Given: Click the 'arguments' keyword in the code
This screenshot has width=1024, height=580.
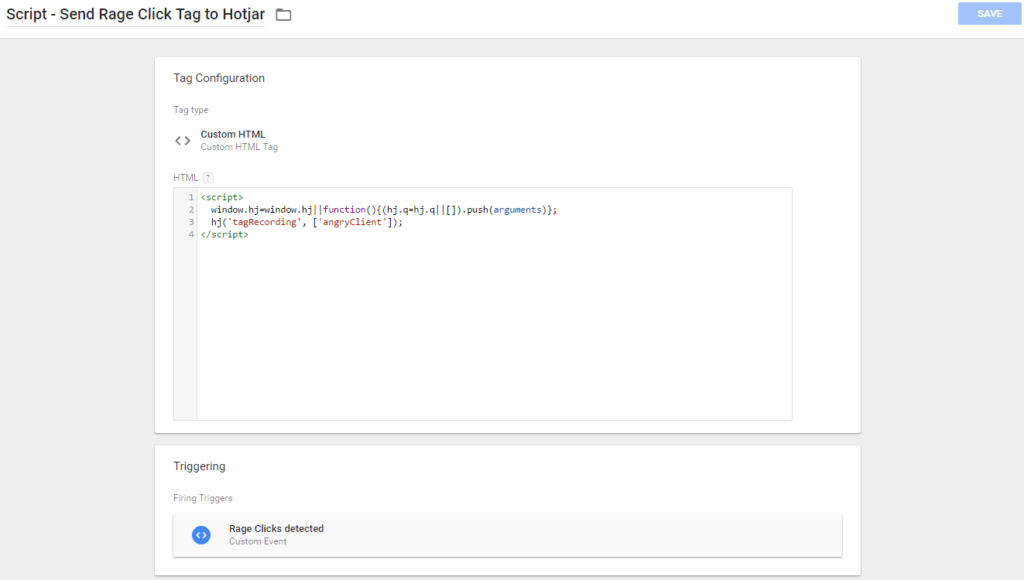Looking at the screenshot, I should point(517,210).
